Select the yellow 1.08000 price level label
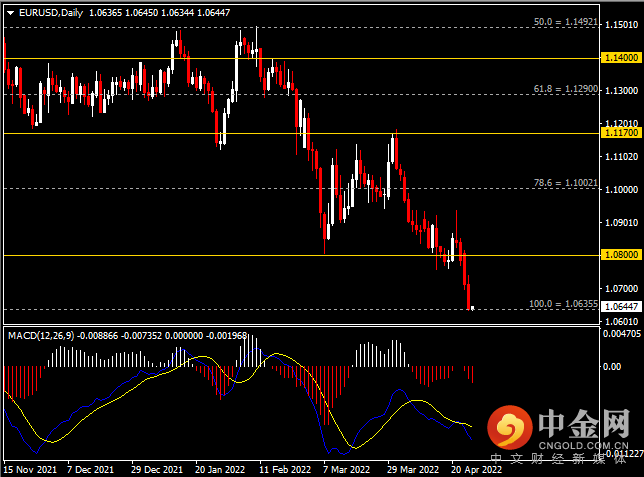Screen dimensions: 644x477 point(621,255)
